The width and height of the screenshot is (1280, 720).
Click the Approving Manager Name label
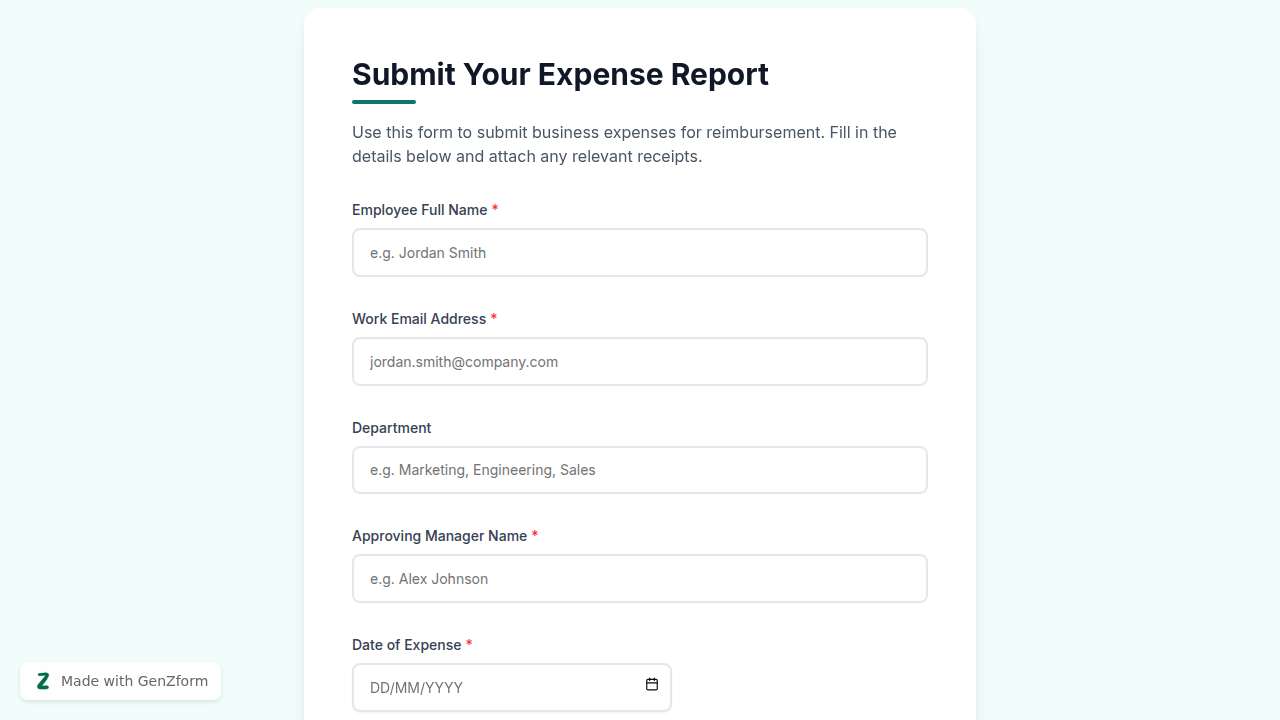[x=439, y=536]
